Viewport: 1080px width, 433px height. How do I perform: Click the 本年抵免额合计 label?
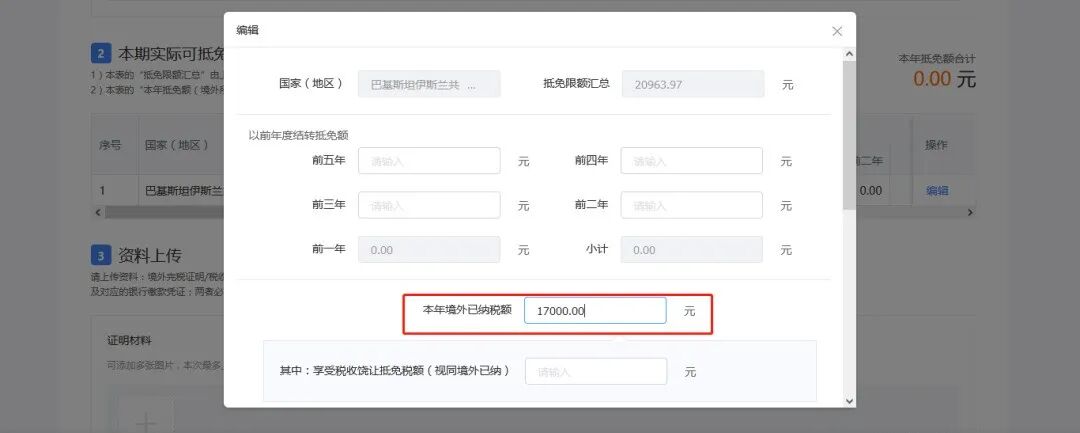pos(937,59)
